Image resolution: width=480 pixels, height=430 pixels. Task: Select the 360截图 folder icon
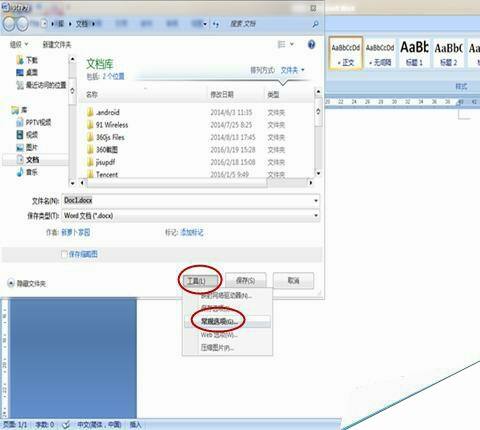tap(90, 150)
